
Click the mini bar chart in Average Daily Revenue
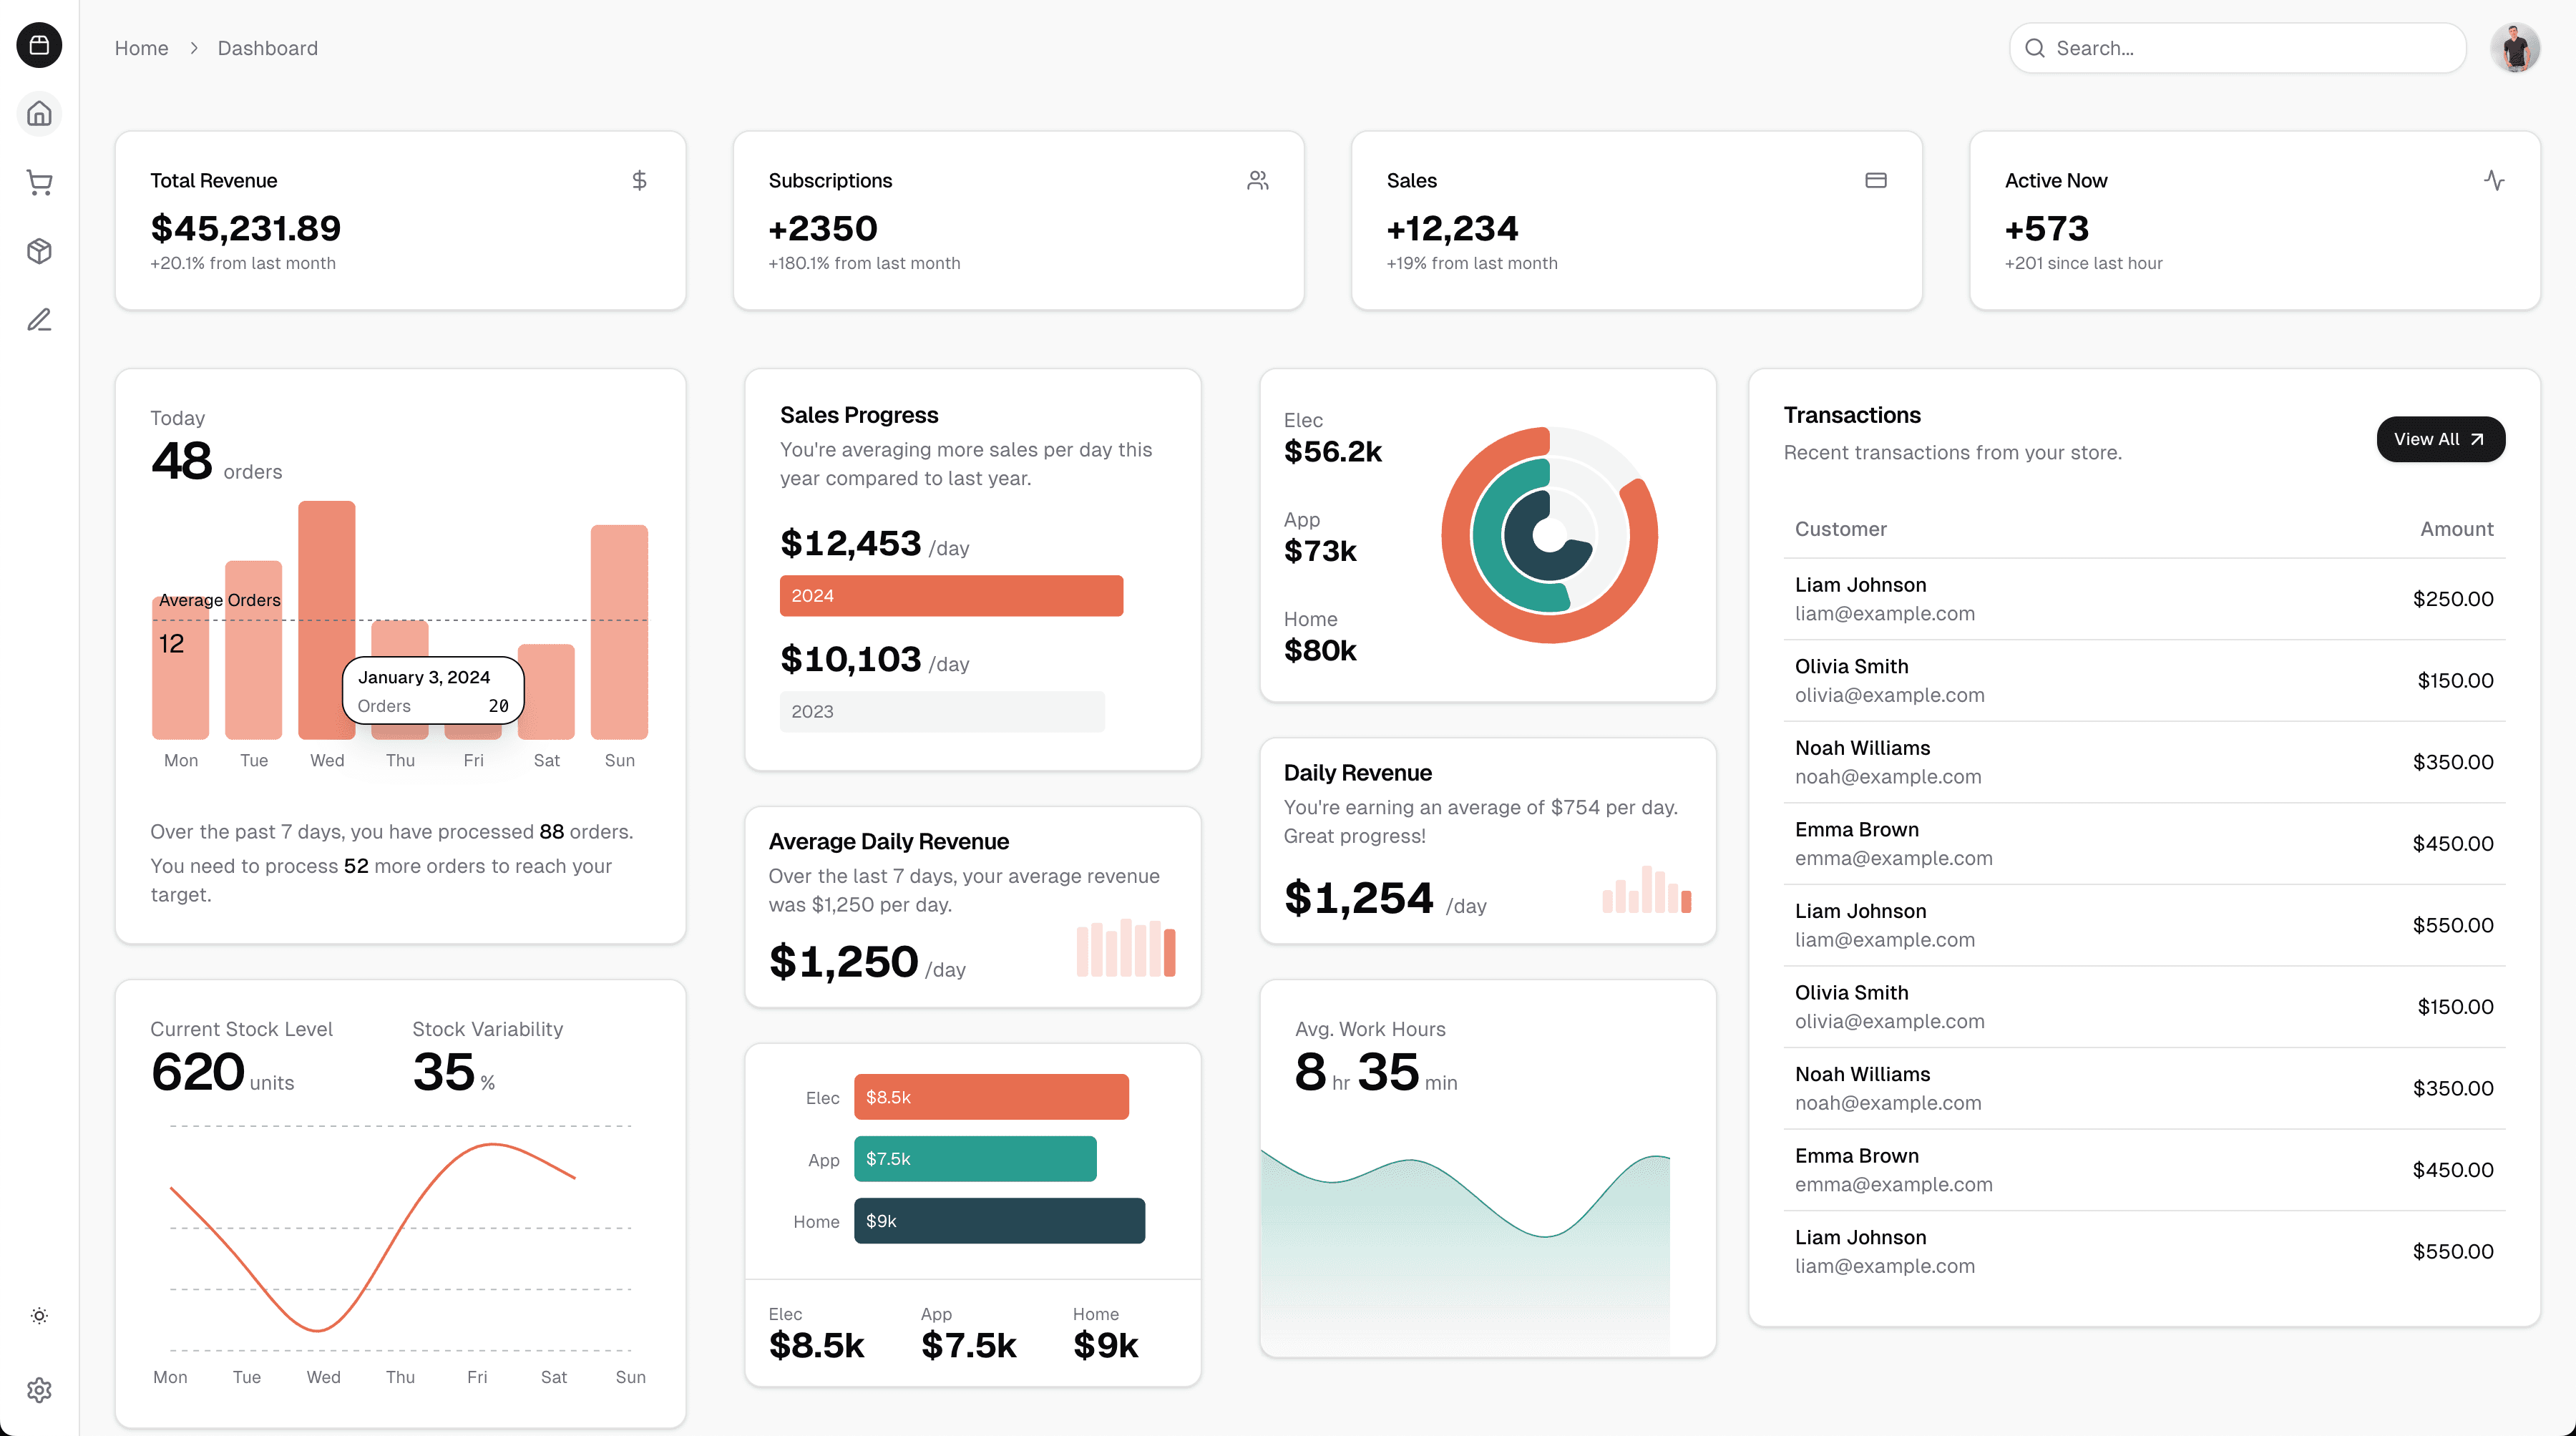click(1126, 948)
